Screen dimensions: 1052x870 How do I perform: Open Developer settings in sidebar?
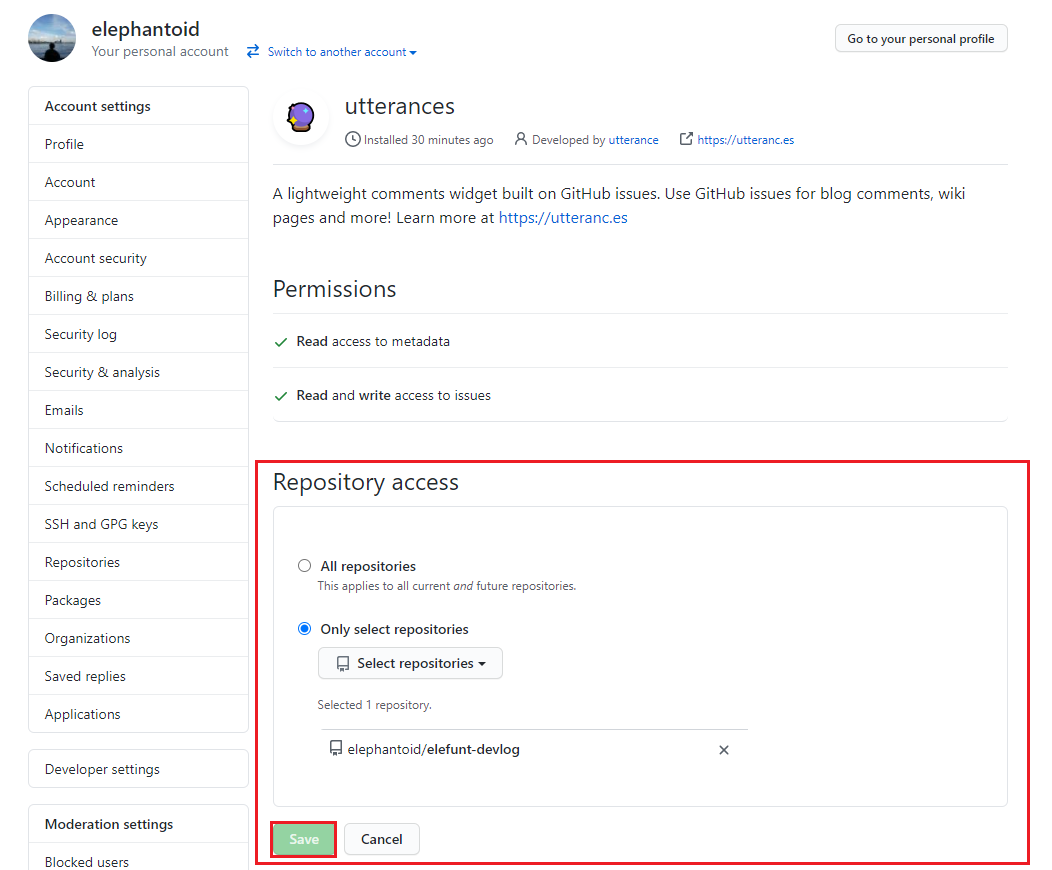(x=102, y=769)
